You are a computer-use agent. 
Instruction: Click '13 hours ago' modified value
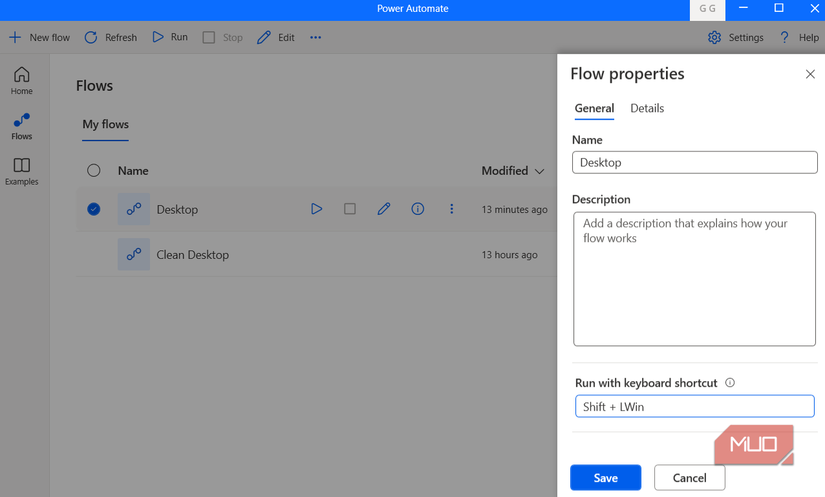509,255
